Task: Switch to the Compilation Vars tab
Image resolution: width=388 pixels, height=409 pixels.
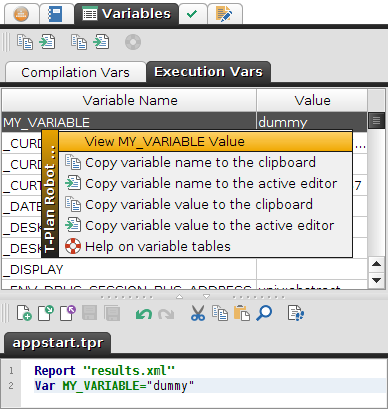Action: [76, 72]
